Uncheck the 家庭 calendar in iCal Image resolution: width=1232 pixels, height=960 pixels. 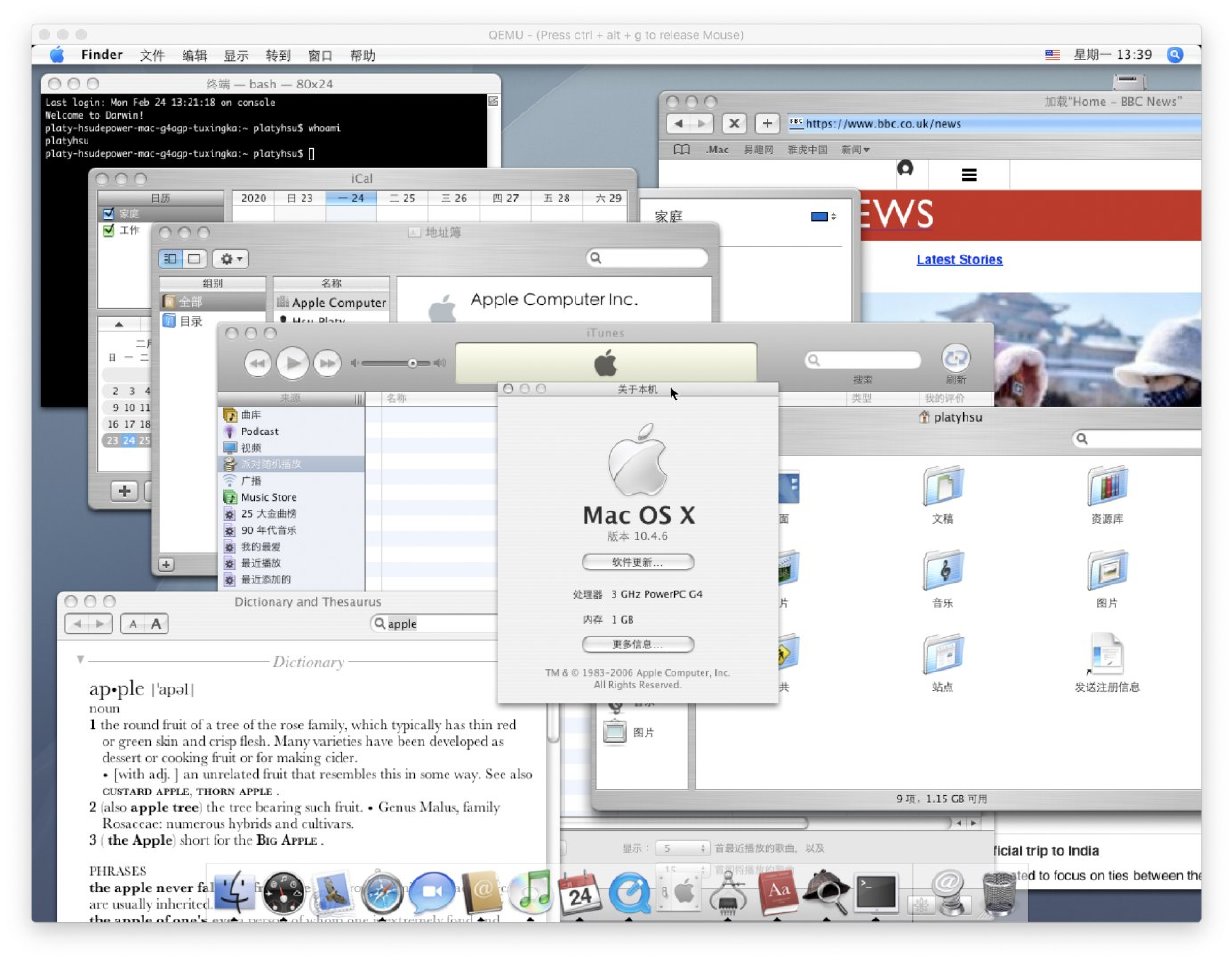pyautogui.click(x=109, y=214)
